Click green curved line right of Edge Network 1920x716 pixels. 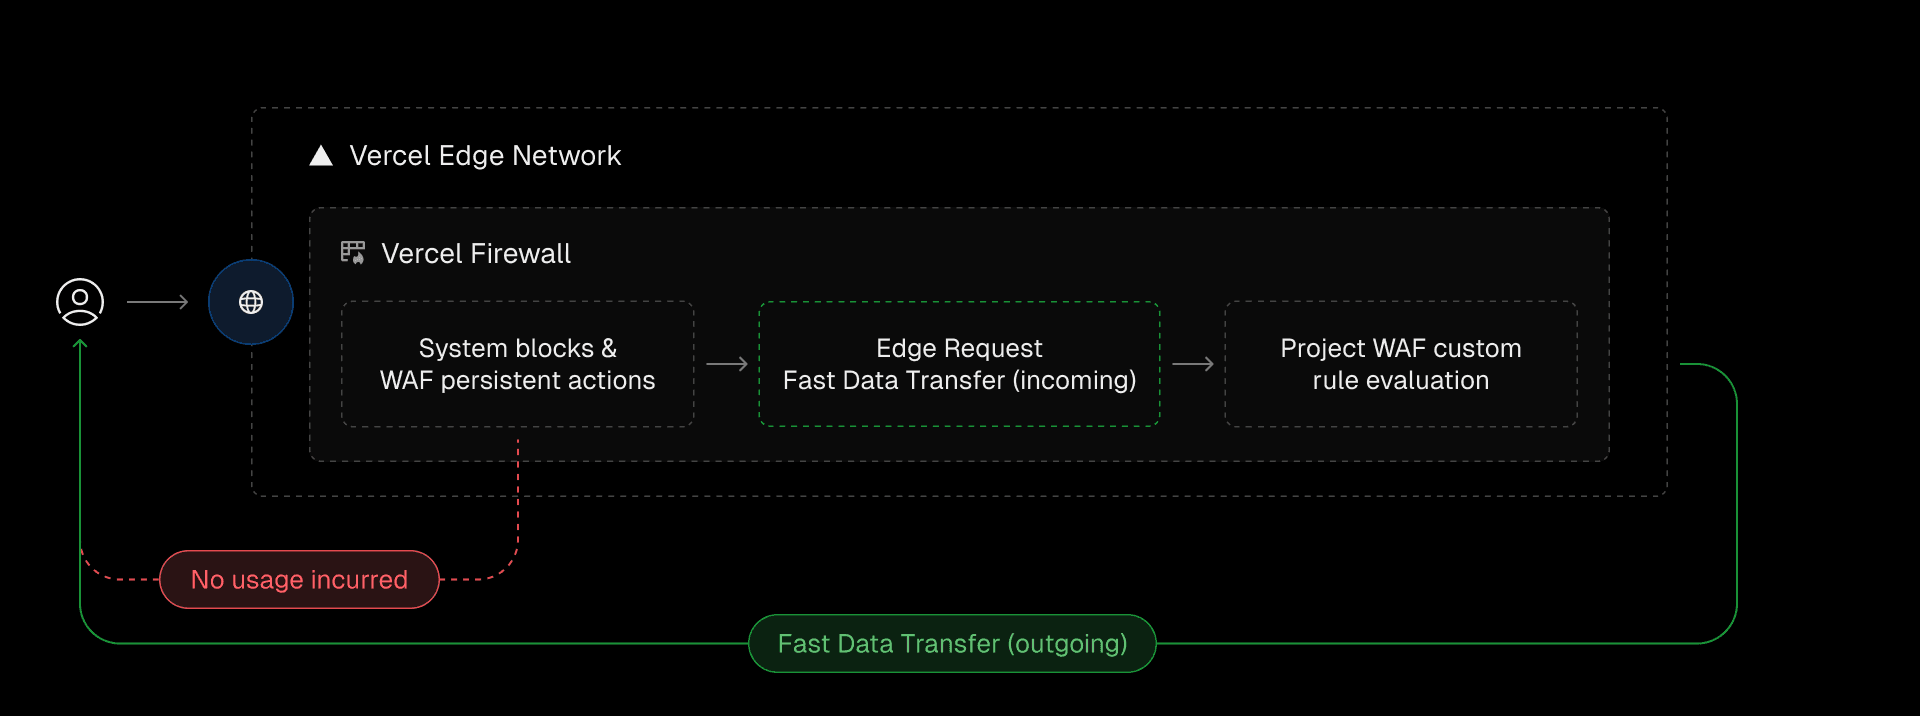tap(1736, 500)
